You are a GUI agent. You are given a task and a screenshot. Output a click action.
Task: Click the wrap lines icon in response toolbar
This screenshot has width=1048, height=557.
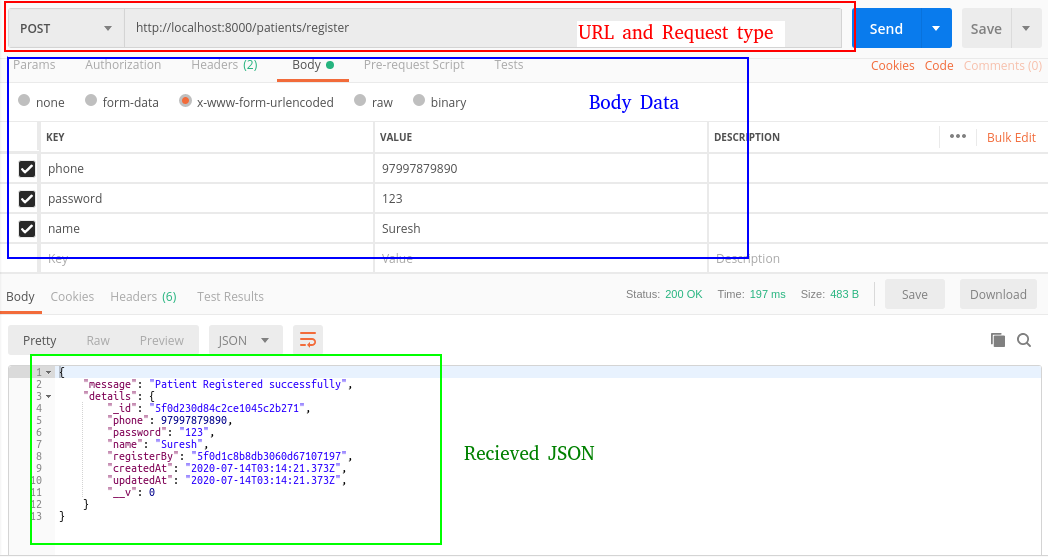pos(307,340)
